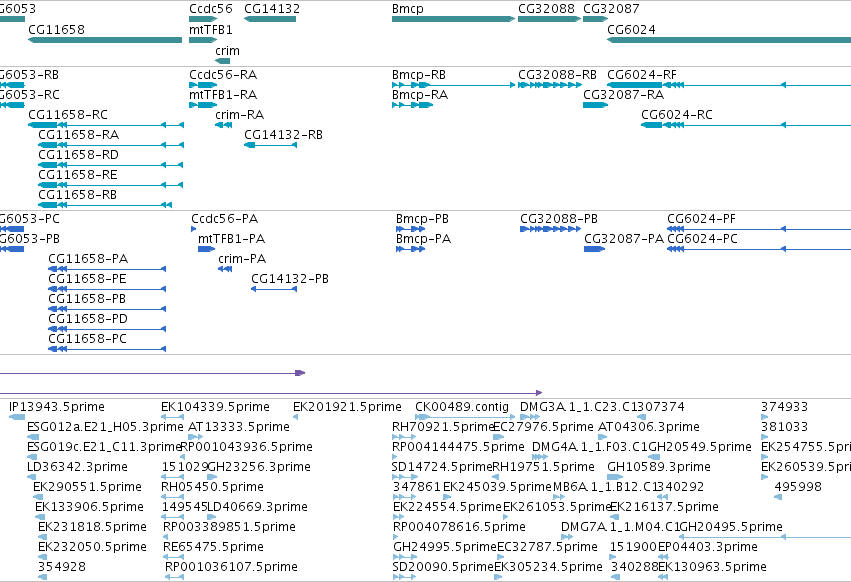The width and height of the screenshot is (851, 582).
Task: Select transcript CG14132-RB
Action: click(x=270, y=146)
